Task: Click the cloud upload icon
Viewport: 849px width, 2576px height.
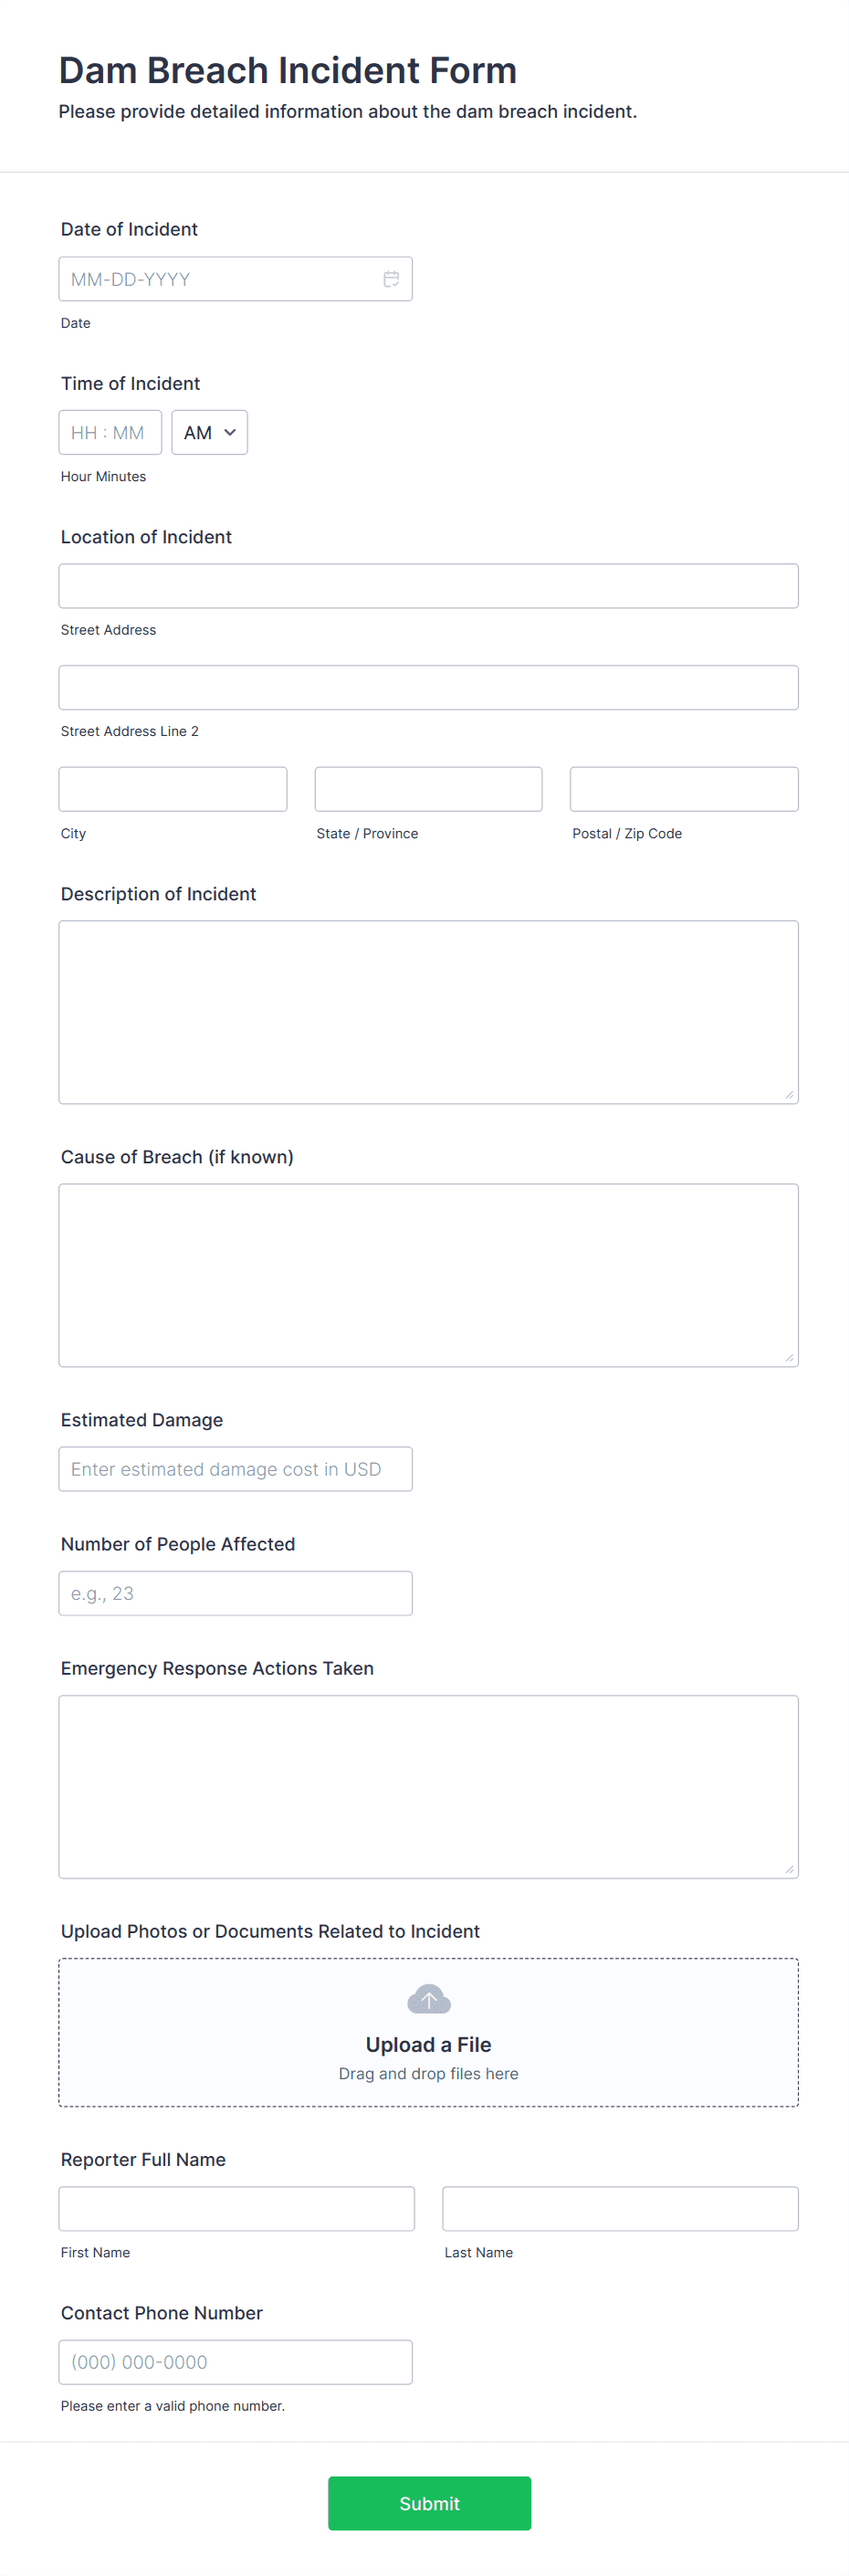Action: tap(428, 1999)
